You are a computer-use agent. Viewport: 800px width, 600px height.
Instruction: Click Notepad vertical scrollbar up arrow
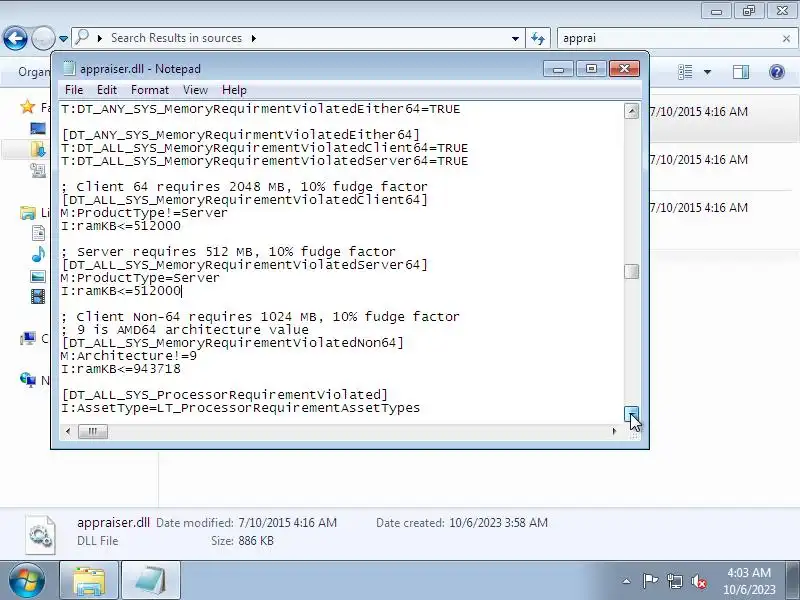point(632,111)
